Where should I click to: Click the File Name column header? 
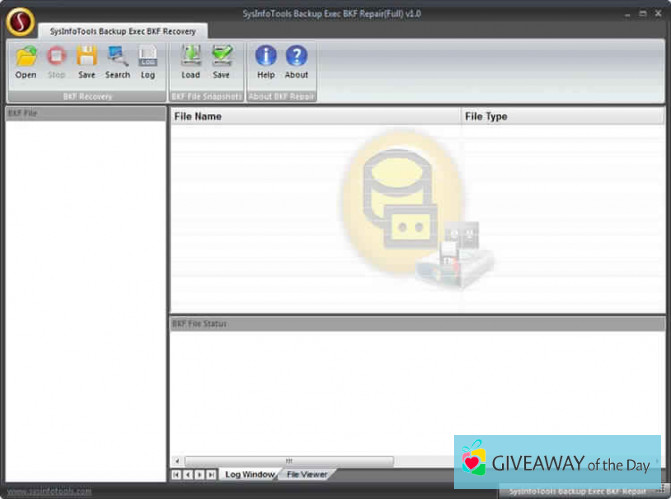click(x=315, y=117)
